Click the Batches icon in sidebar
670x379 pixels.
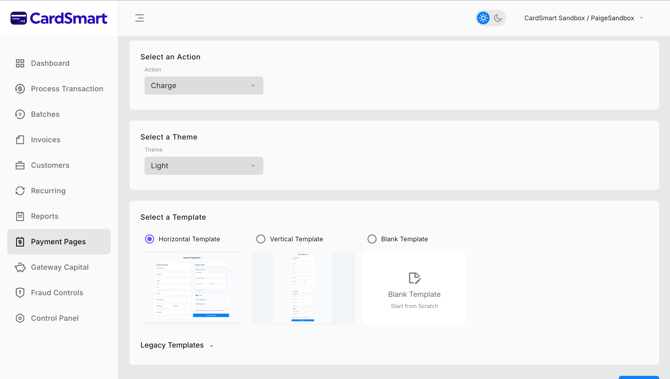point(20,114)
